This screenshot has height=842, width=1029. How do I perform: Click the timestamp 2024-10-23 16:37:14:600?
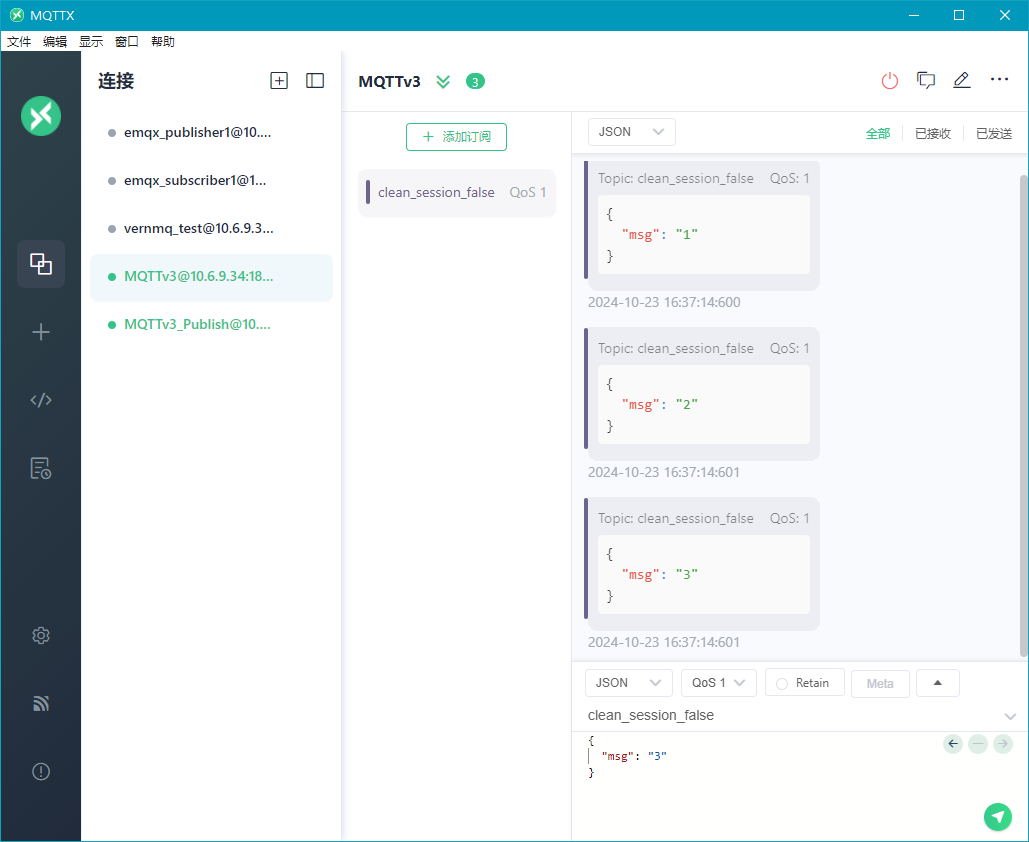click(664, 303)
